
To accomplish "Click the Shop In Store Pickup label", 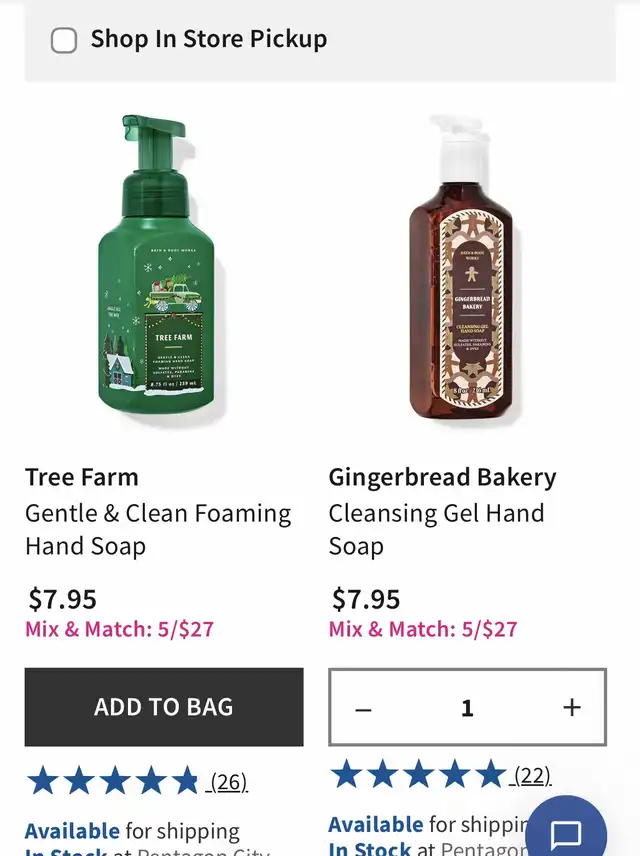I will coord(209,39).
